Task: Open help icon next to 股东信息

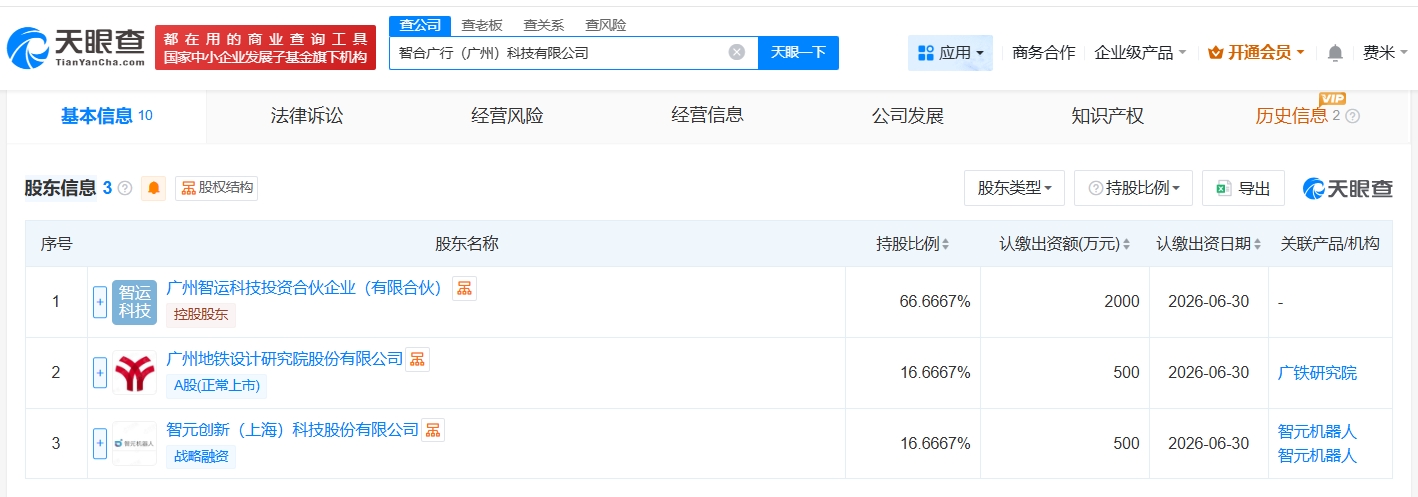Action: [125, 188]
